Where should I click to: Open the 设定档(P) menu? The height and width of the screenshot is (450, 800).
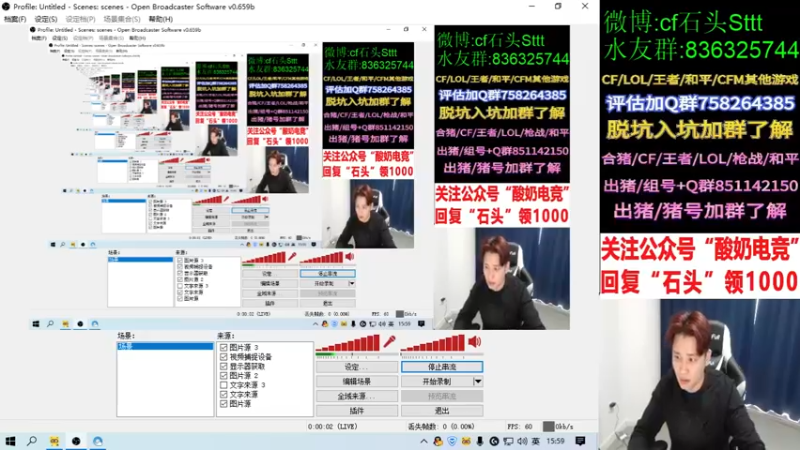[81, 19]
